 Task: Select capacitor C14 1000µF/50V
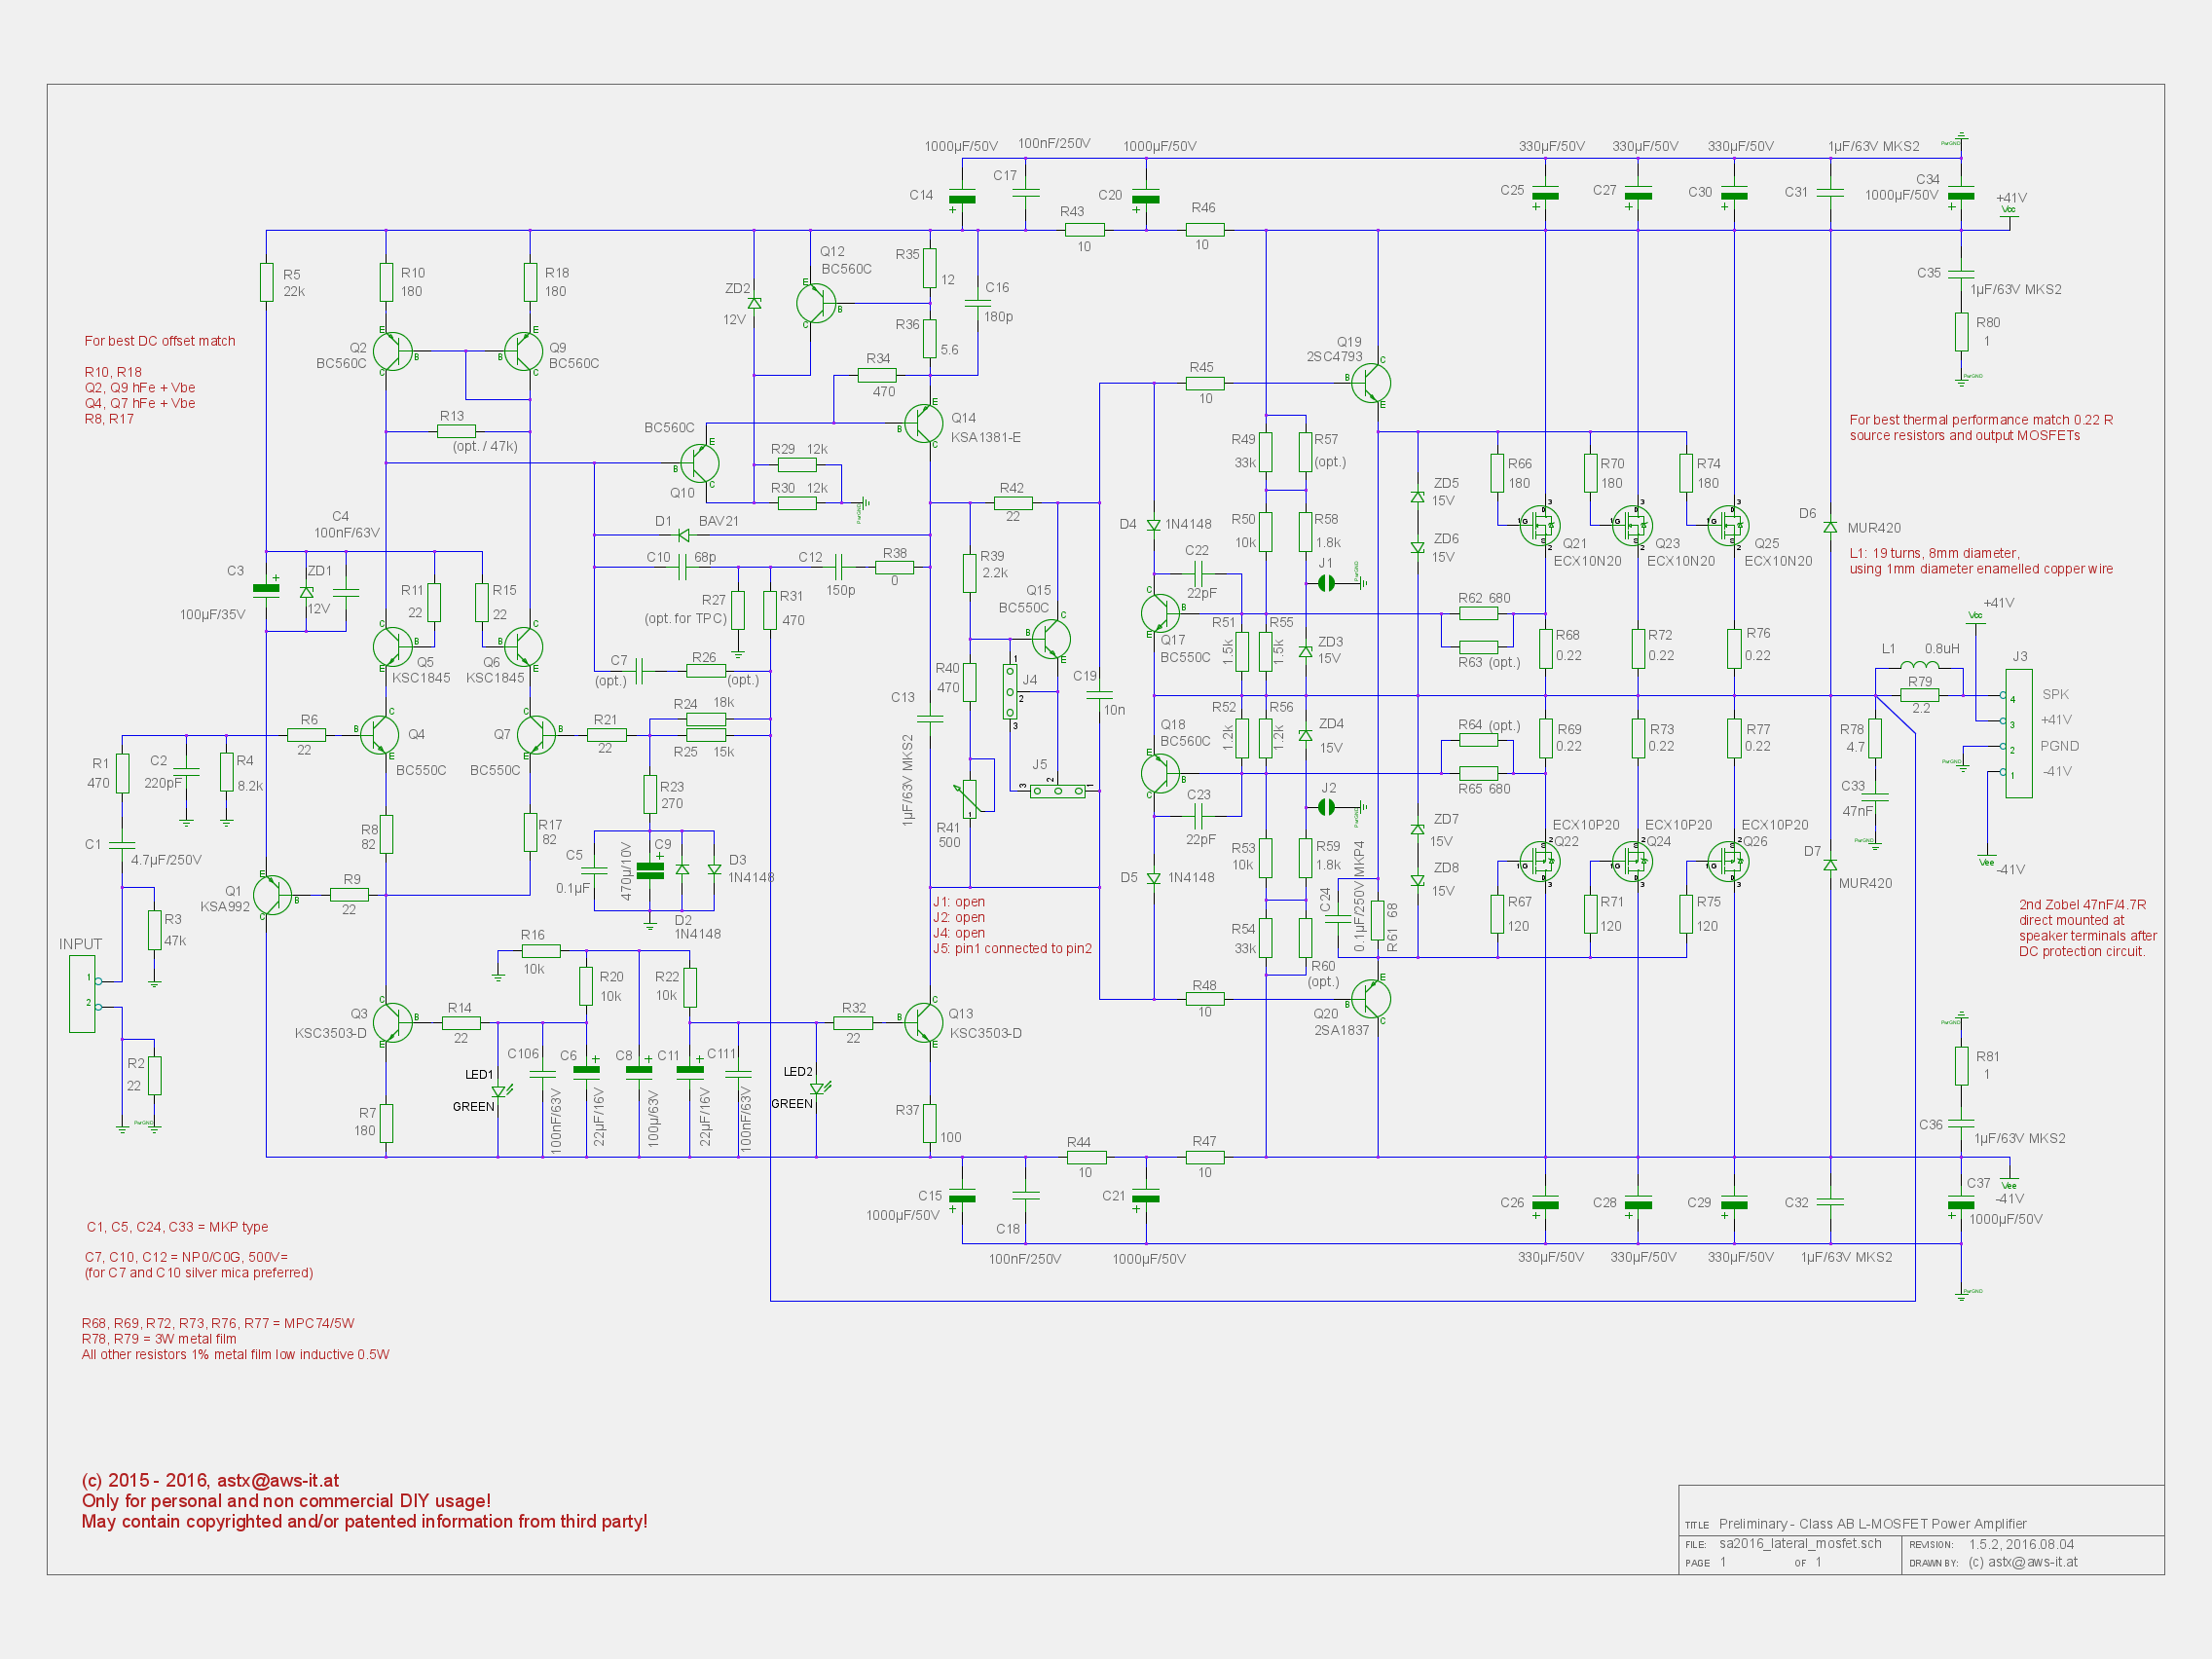pos(961,198)
